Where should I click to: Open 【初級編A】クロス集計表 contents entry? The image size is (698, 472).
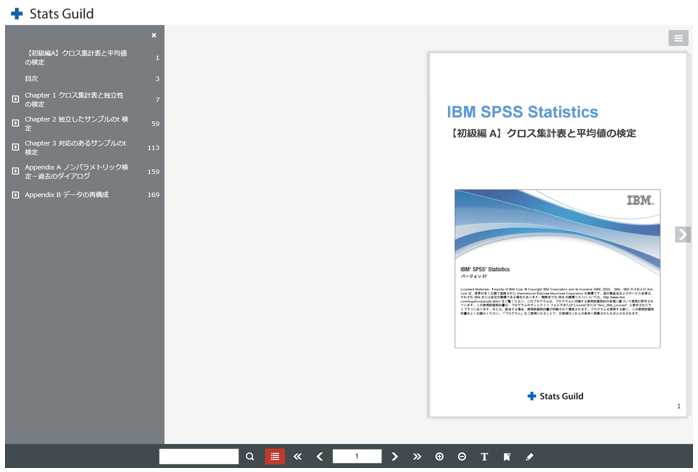(76, 57)
